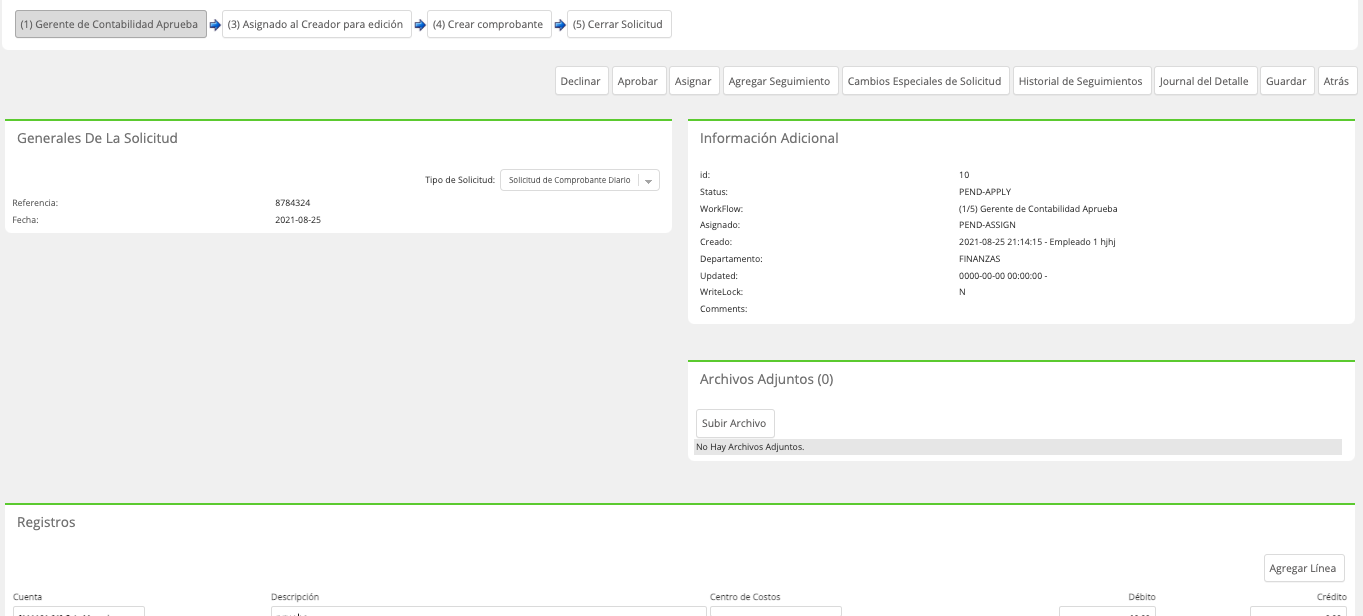Open Cambios Especiales de Solicitud
The height and width of the screenshot is (616, 1363).
pyautogui.click(x=926, y=81)
